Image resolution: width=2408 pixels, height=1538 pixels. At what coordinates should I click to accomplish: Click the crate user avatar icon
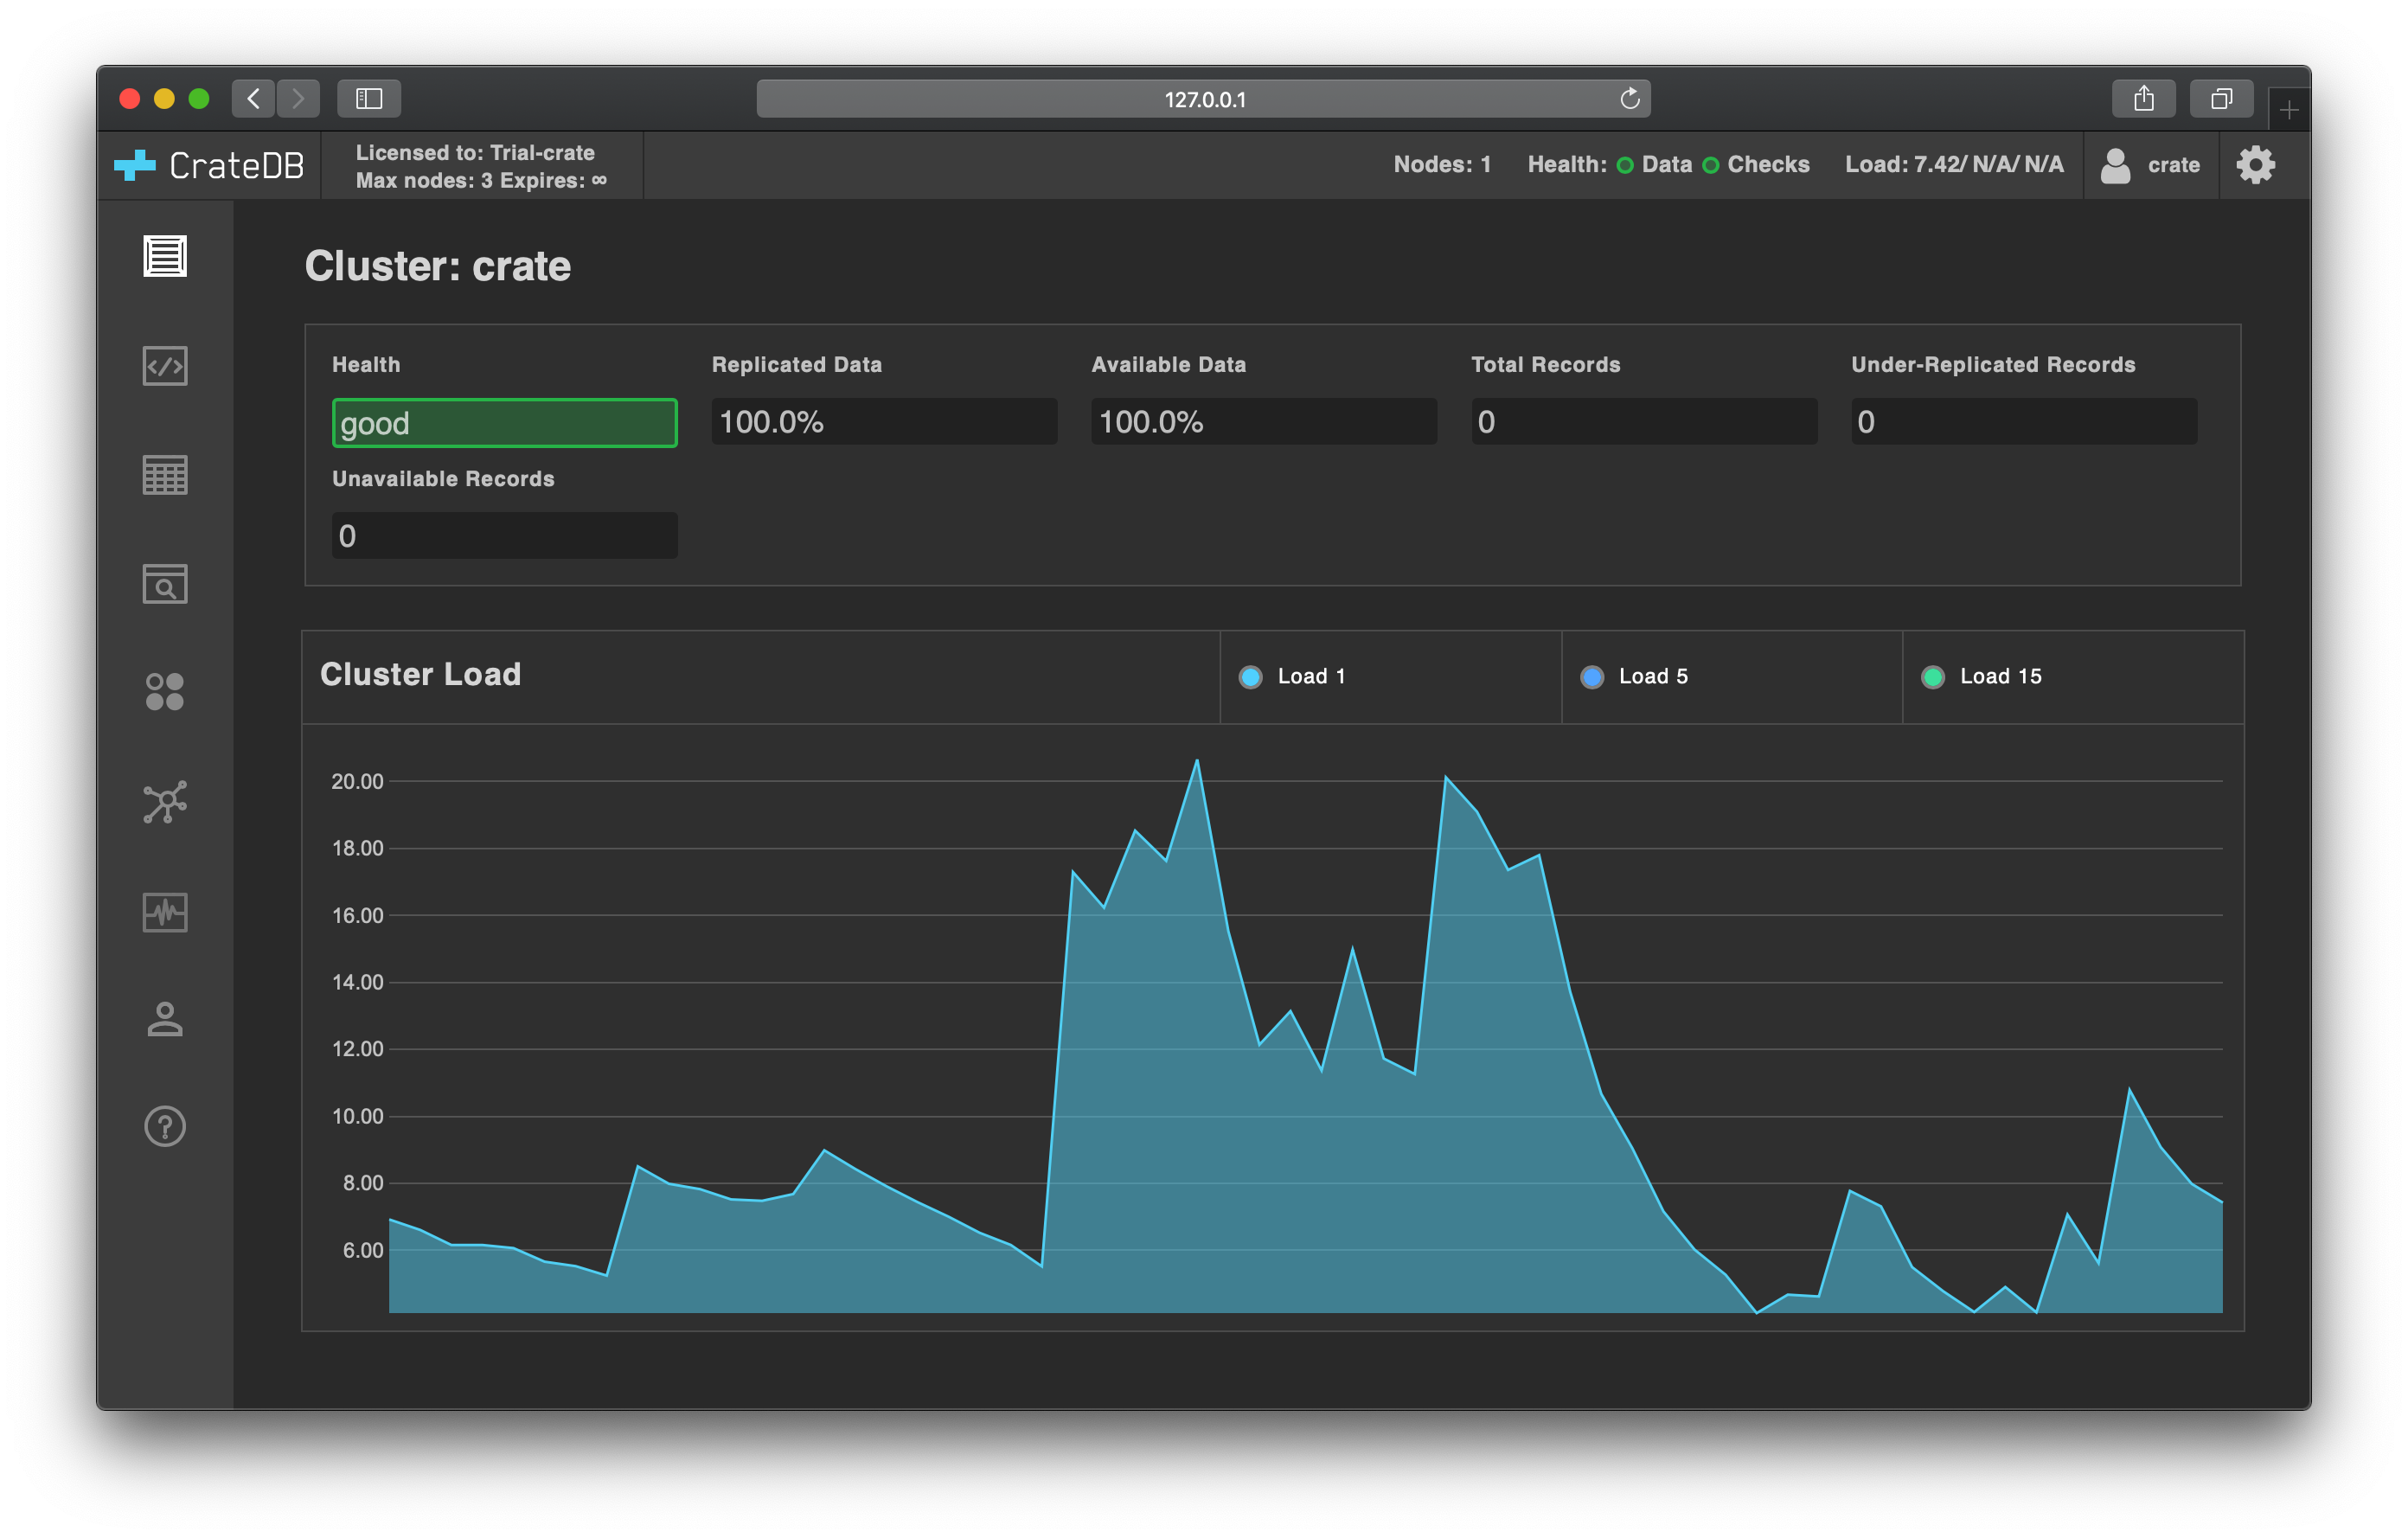click(2116, 165)
